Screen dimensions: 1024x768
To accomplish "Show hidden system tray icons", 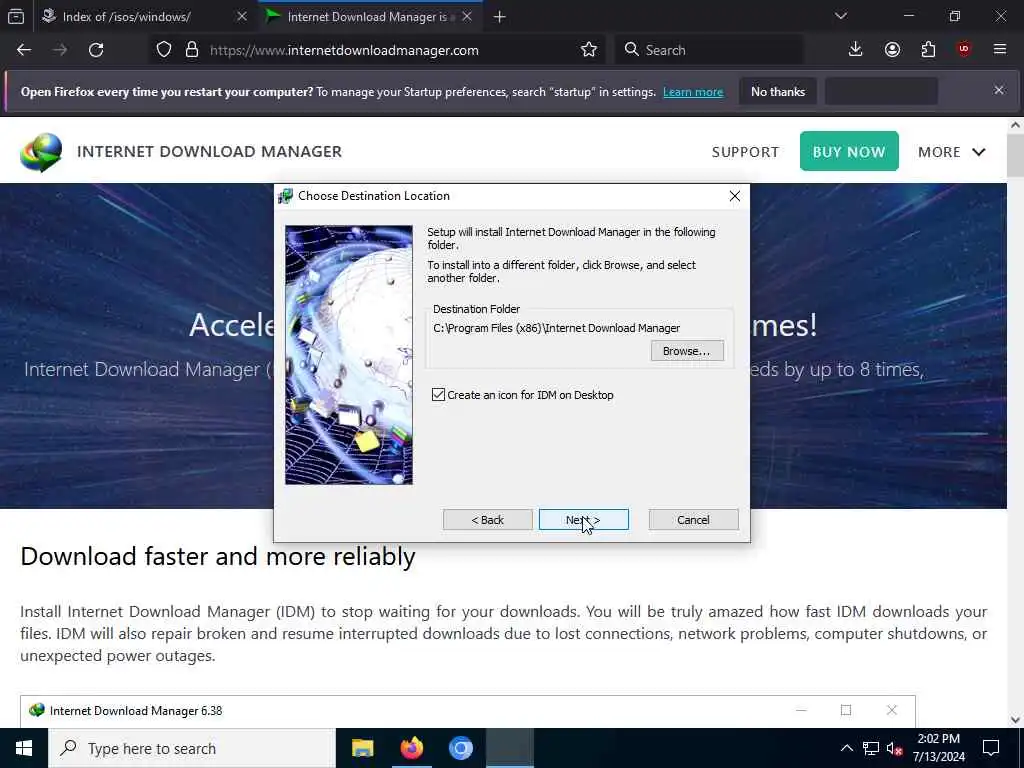I will click(x=846, y=748).
